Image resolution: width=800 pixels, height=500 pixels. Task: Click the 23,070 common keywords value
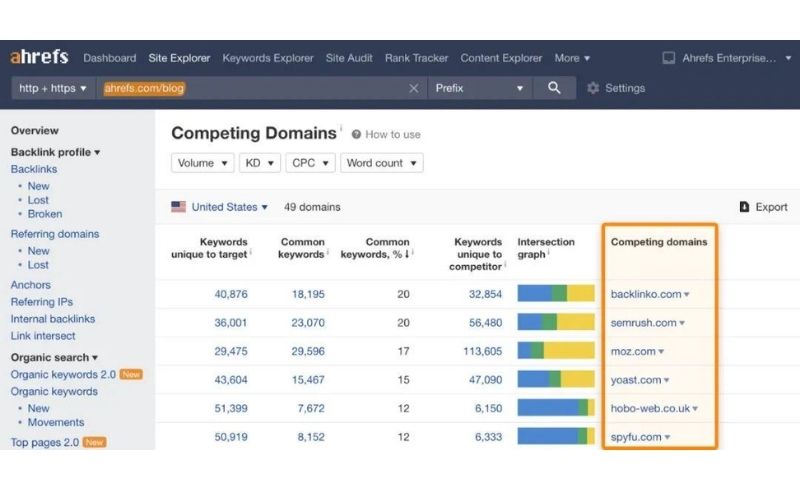(308, 322)
